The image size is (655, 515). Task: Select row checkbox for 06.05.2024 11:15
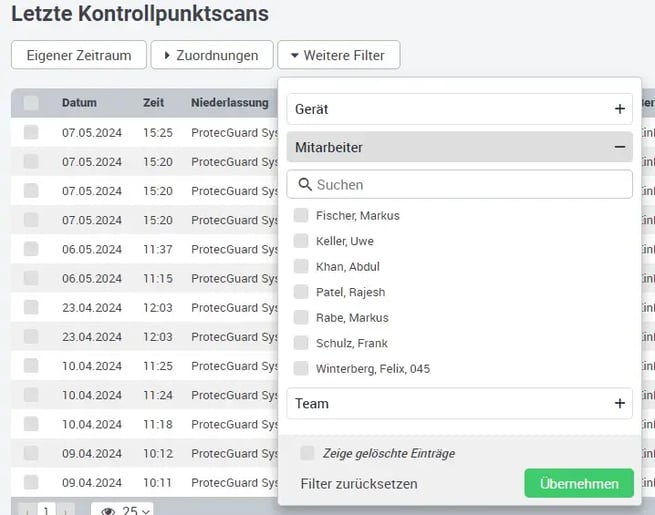(31, 278)
